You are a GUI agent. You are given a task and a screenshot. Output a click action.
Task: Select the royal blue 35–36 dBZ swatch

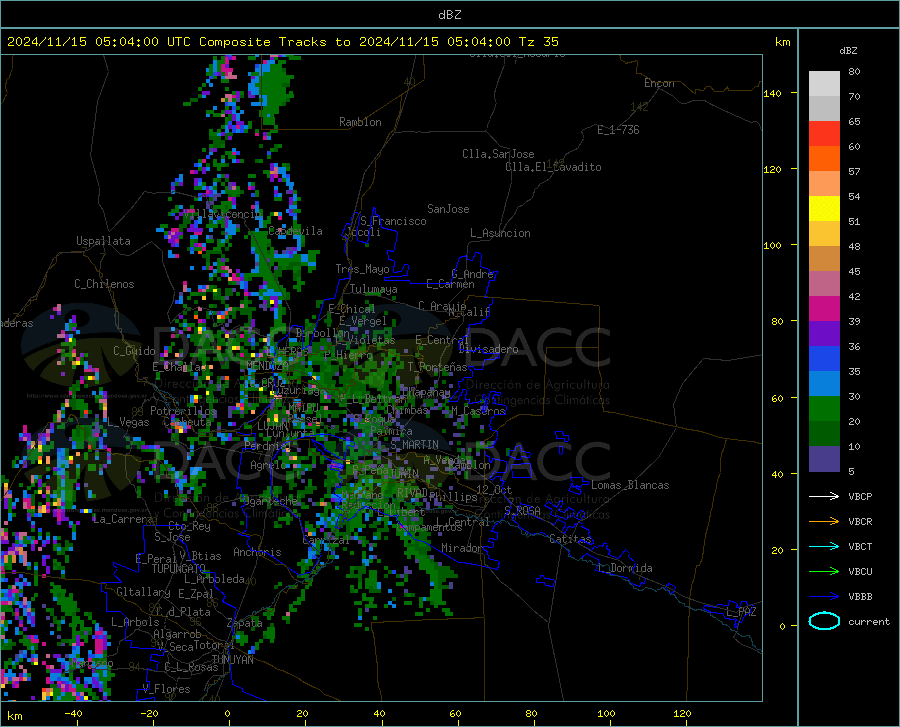click(x=824, y=359)
